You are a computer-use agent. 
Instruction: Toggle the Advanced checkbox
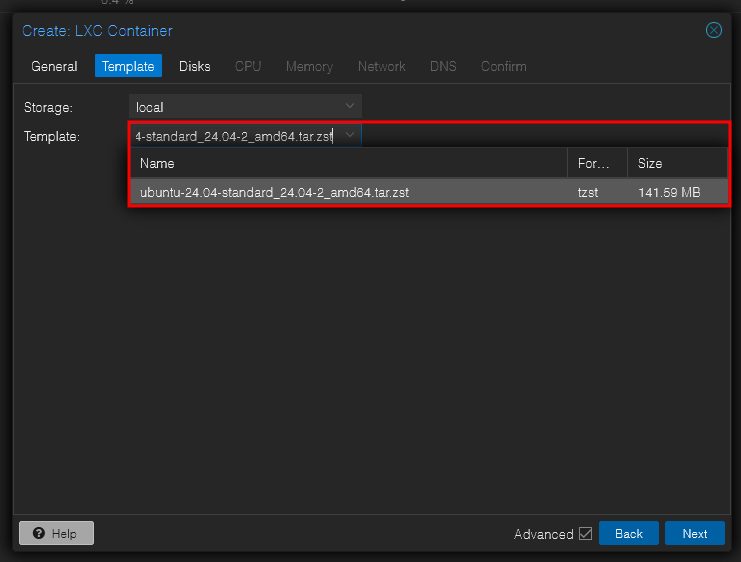click(x=586, y=534)
